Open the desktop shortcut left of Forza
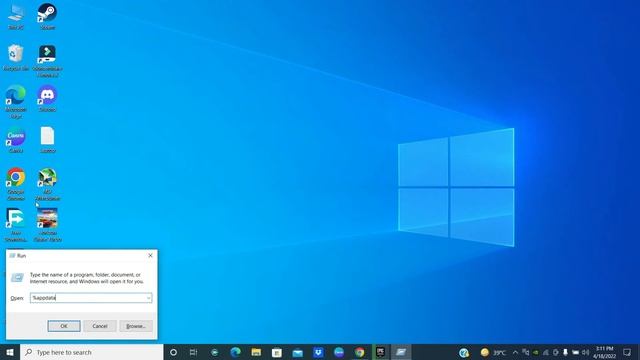The width and height of the screenshot is (640, 360). pyautogui.click(x=16, y=225)
